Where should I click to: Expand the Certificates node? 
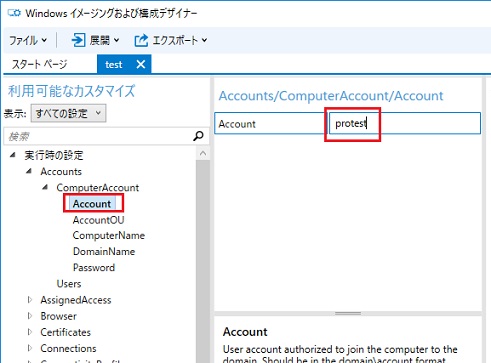point(30,332)
